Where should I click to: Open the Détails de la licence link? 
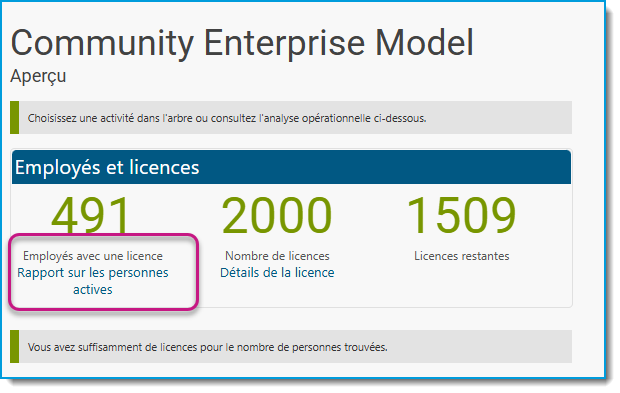[x=277, y=272]
